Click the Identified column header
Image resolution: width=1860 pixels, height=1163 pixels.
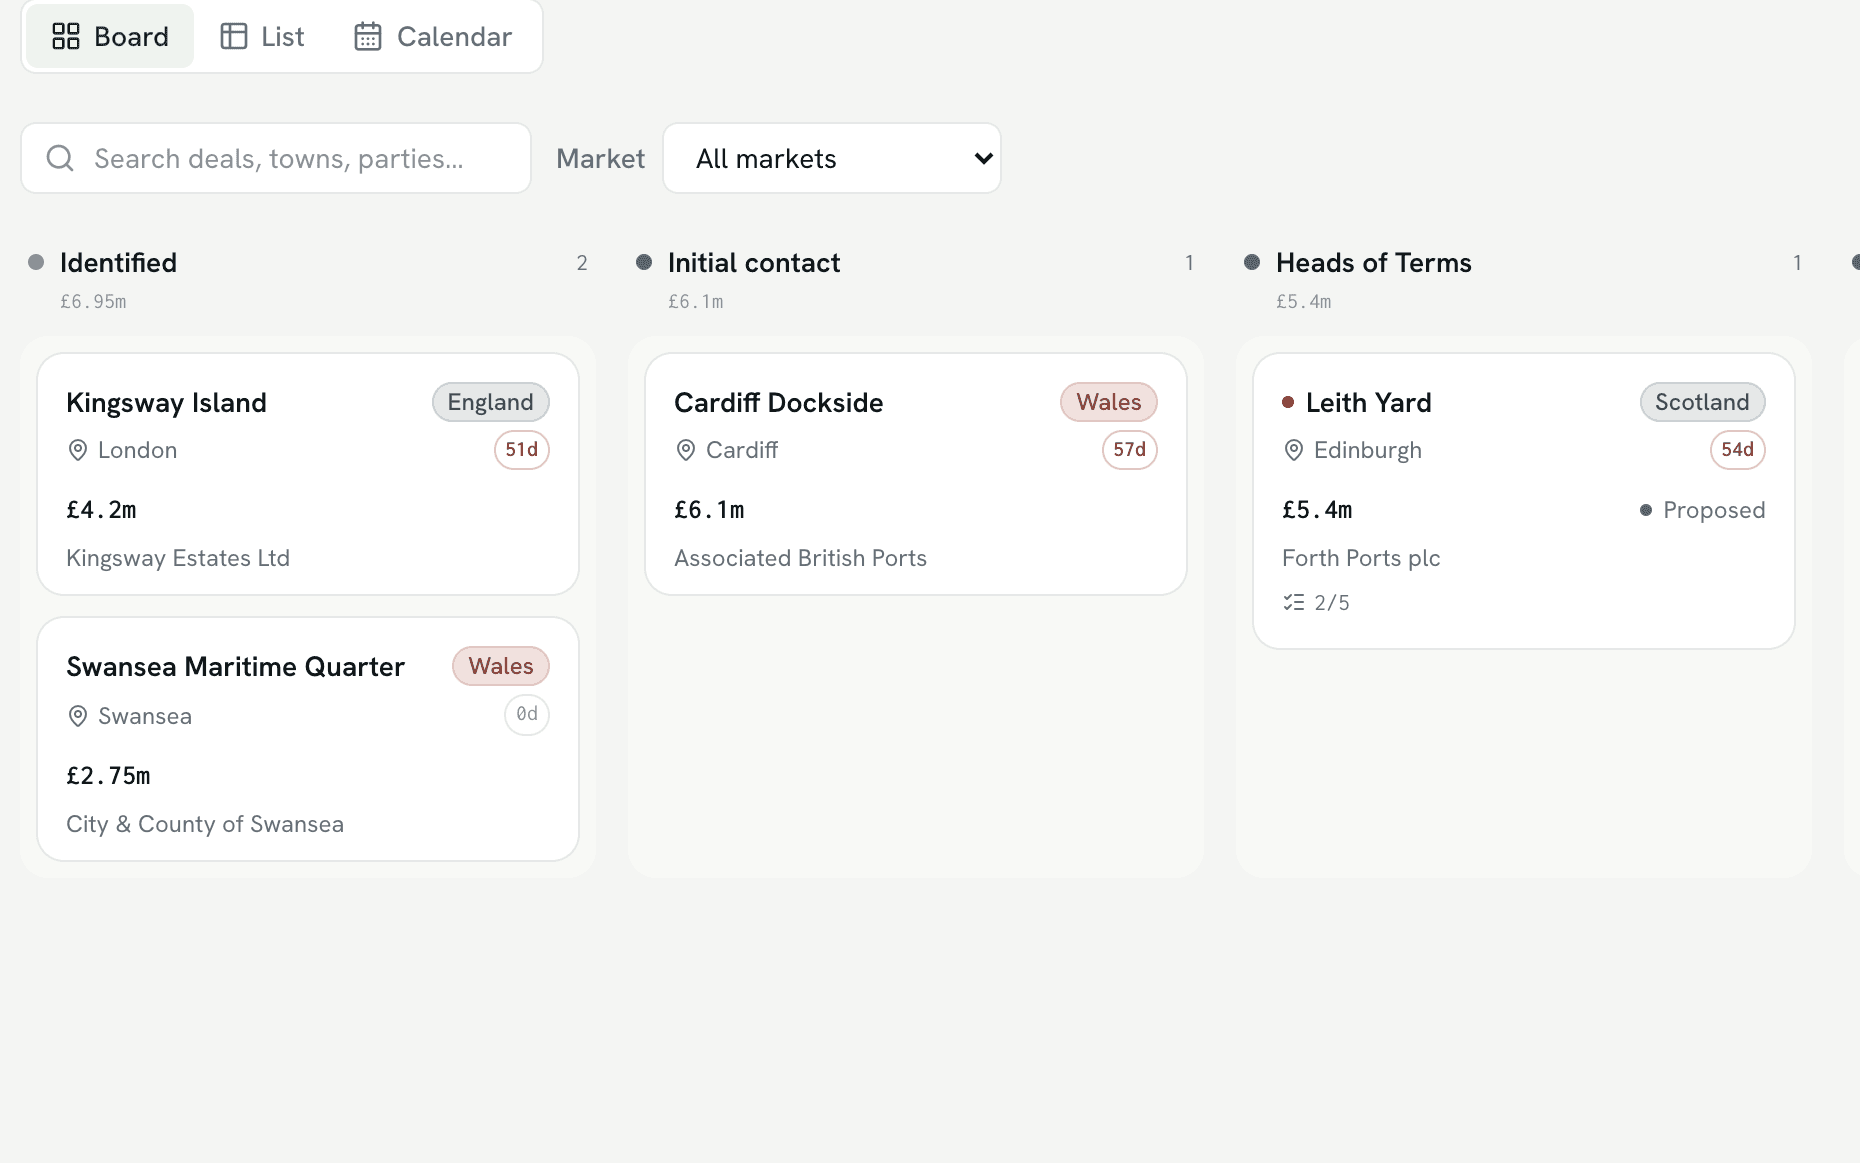pyautogui.click(x=118, y=263)
